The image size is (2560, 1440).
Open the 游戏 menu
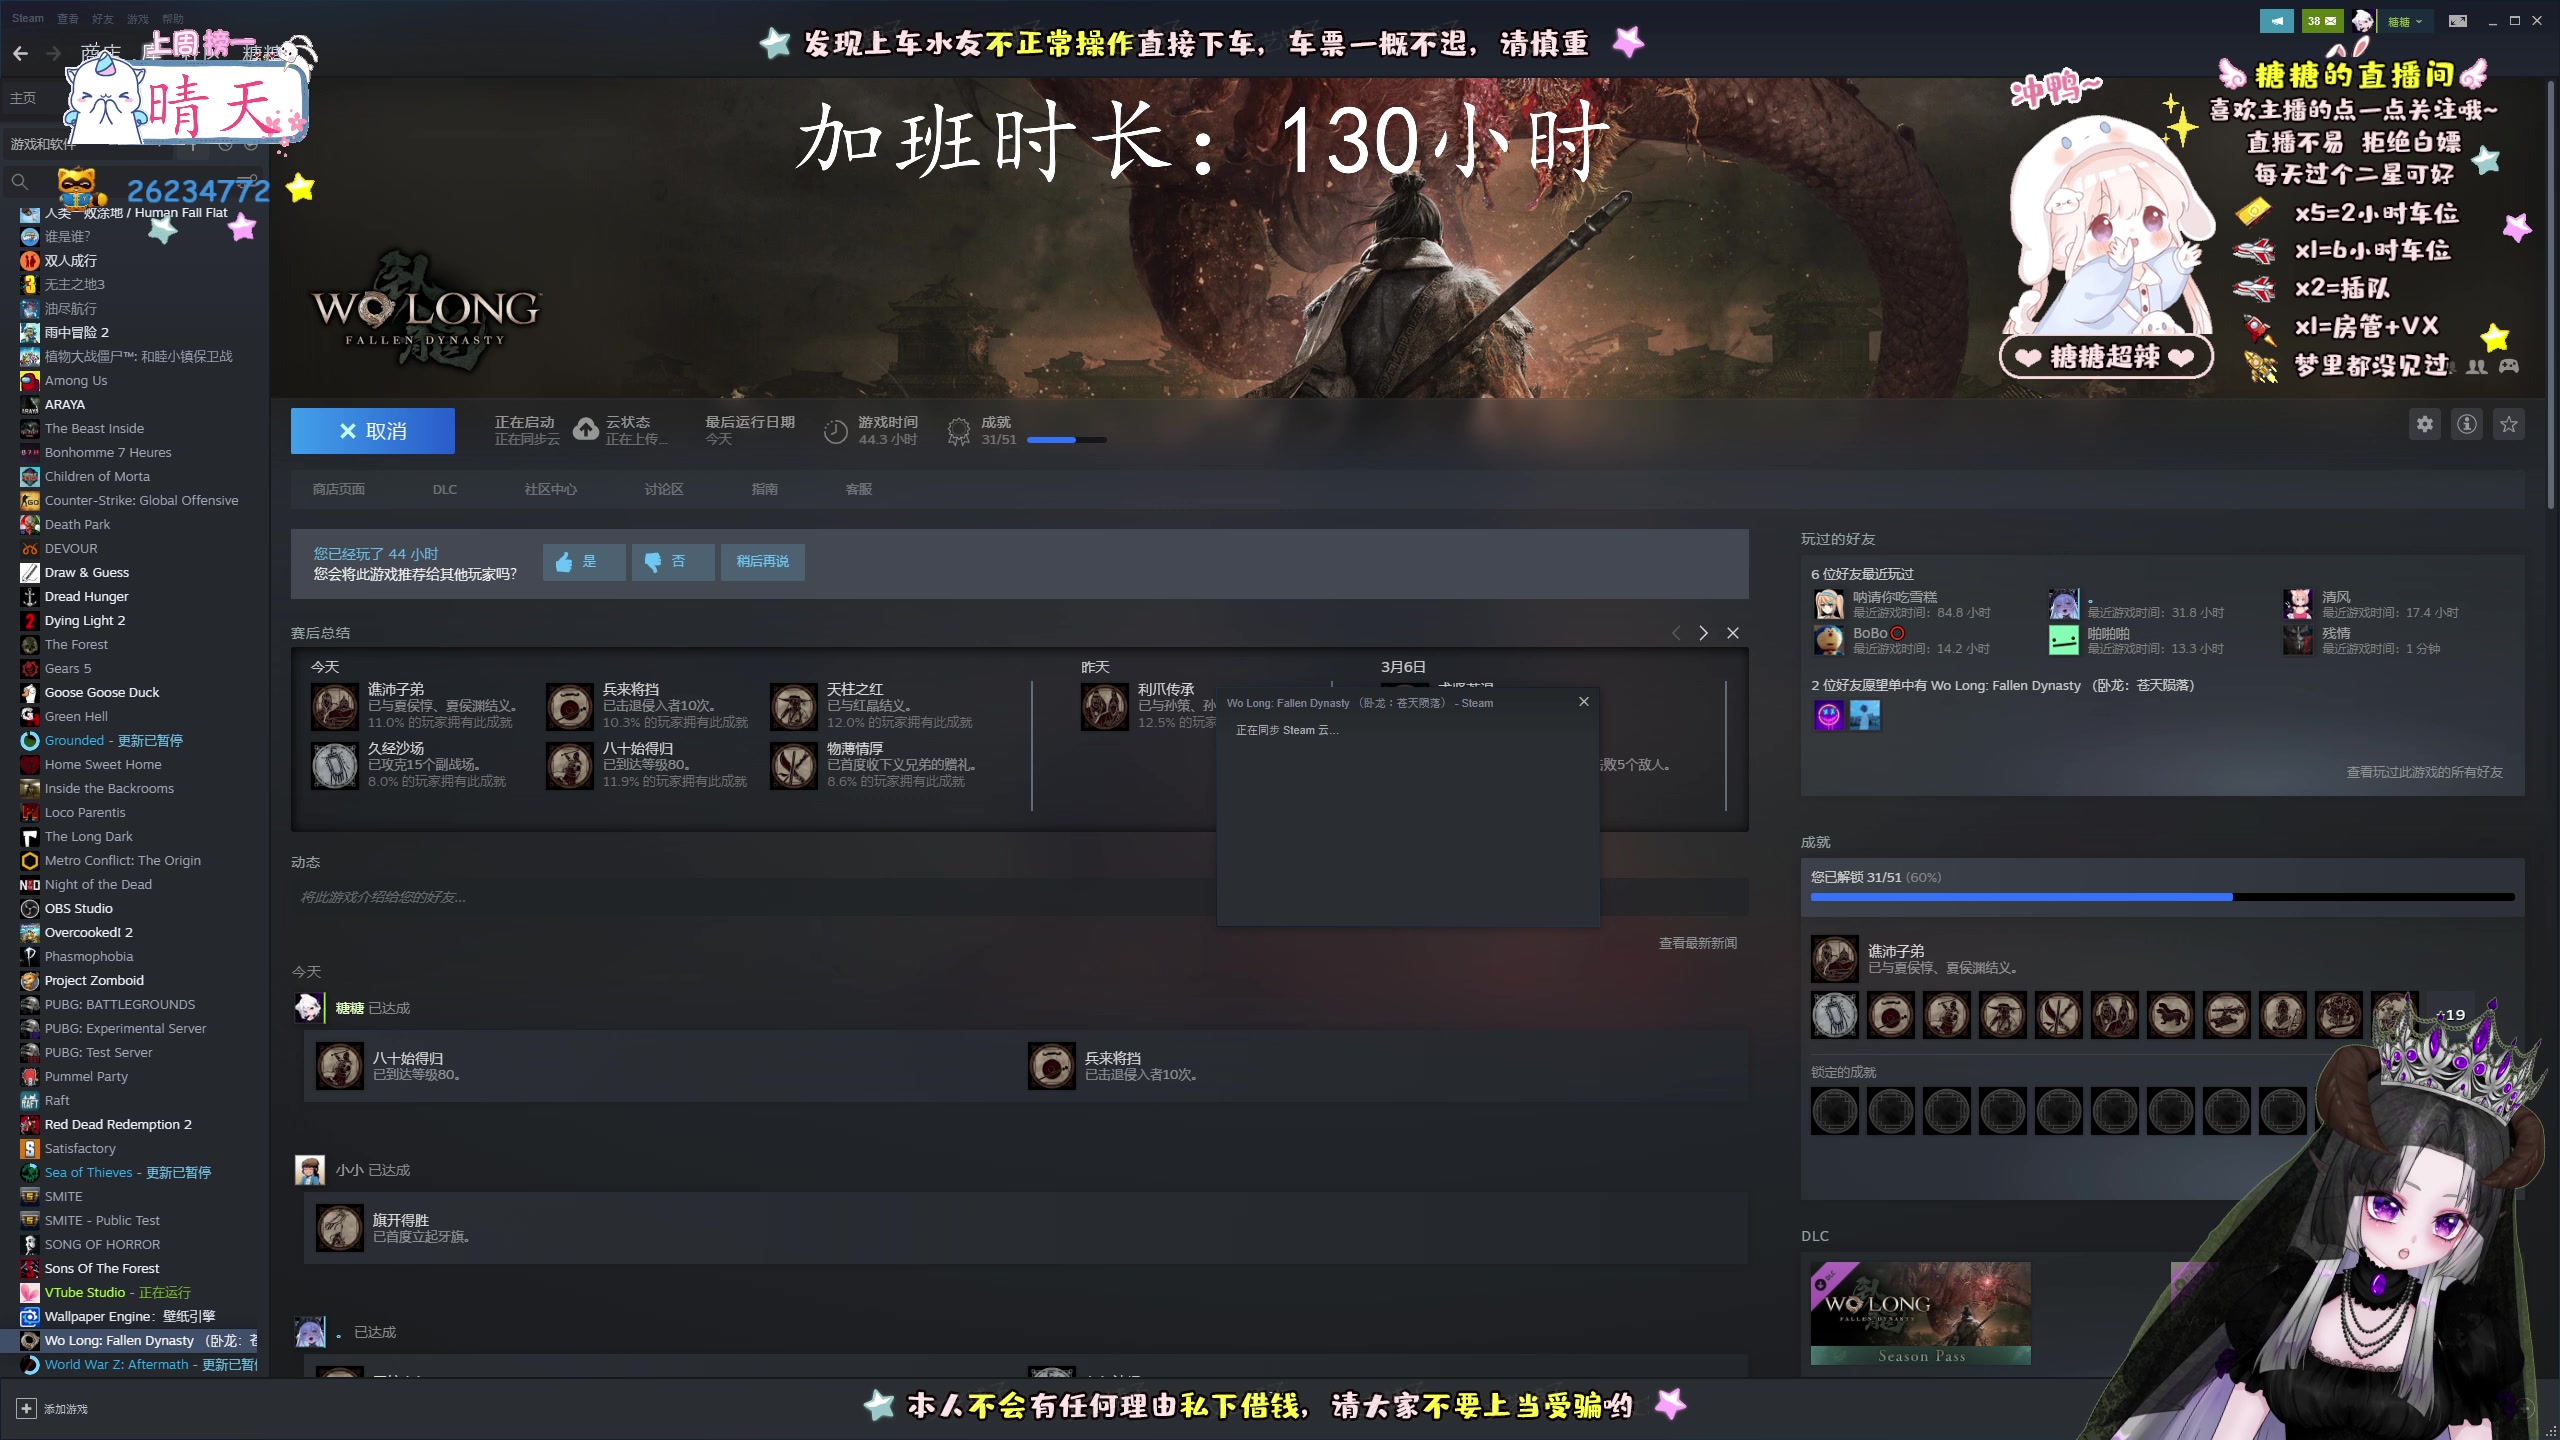138,19
